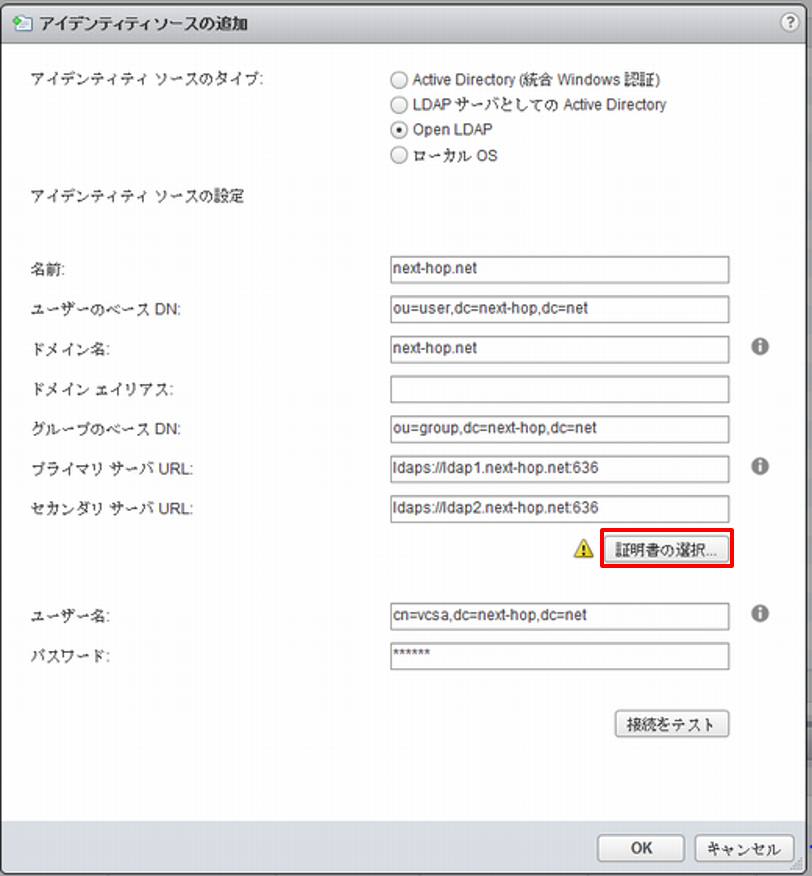
Task: Focus the セカンダリ サーバ URL field
Action: click(x=559, y=508)
